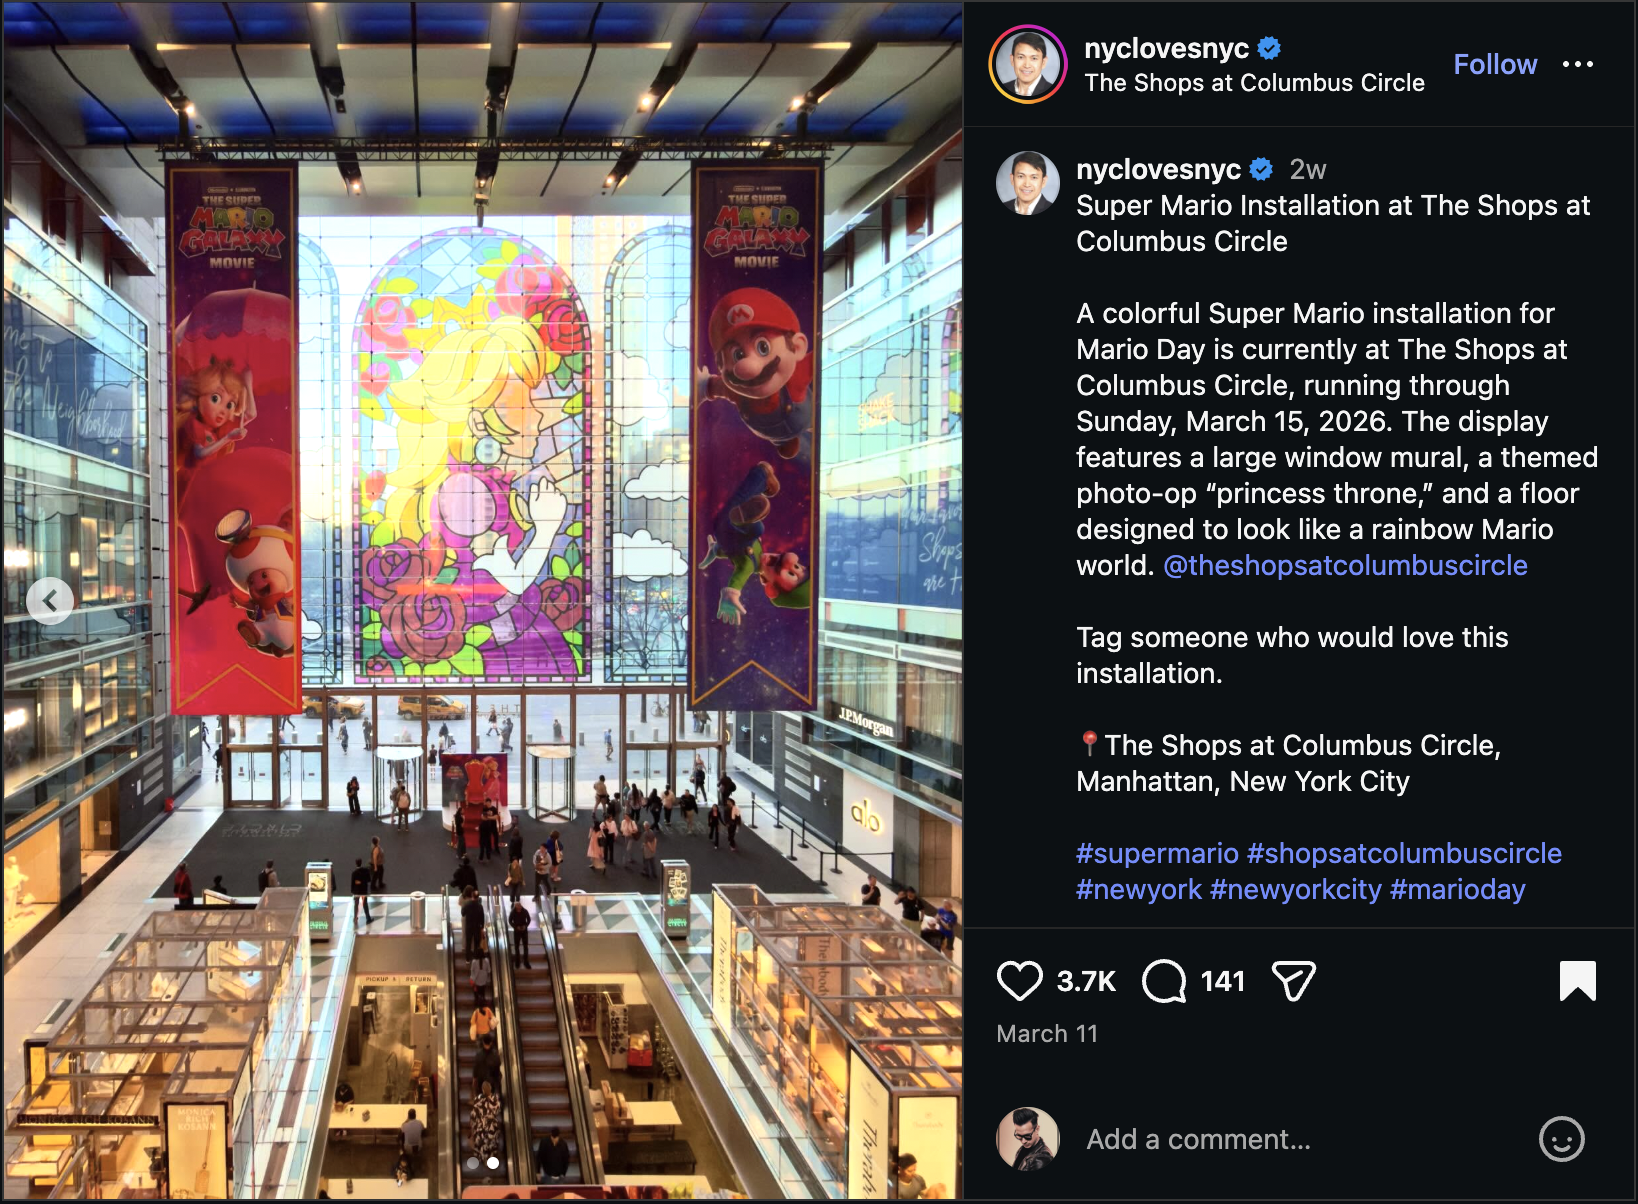Open the @theshopsatcolumbuscircle mention

[1345, 565]
